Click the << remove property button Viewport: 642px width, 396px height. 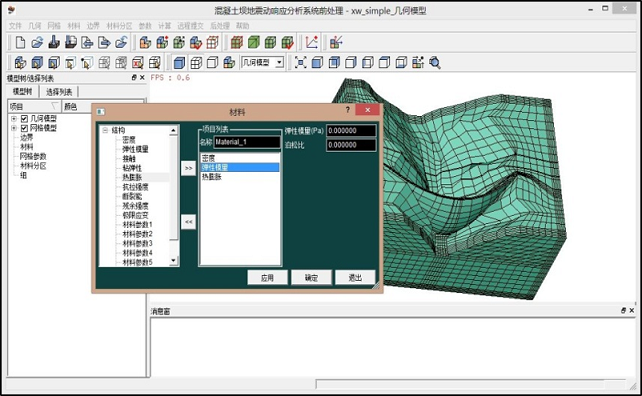pyautogui.click(x=188, y=222)
